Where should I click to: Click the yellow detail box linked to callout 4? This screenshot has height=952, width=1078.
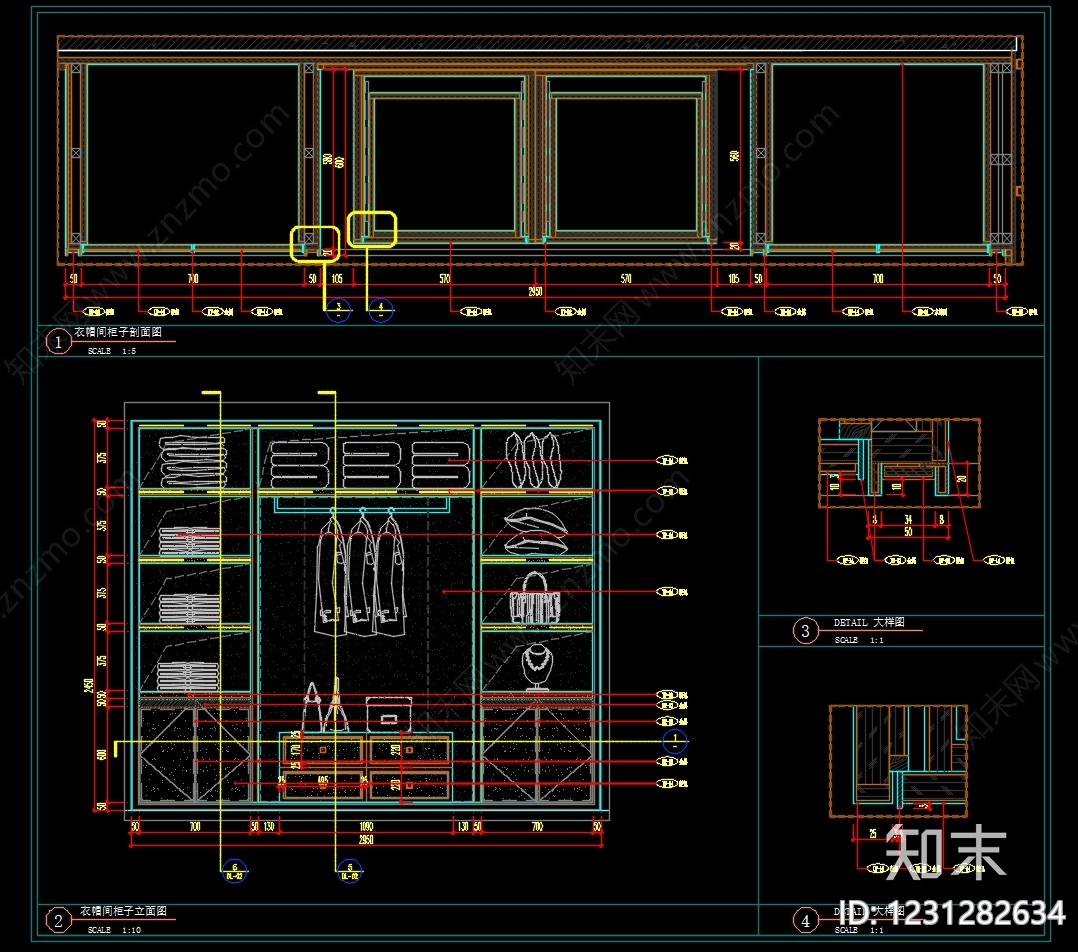point(372,229)
